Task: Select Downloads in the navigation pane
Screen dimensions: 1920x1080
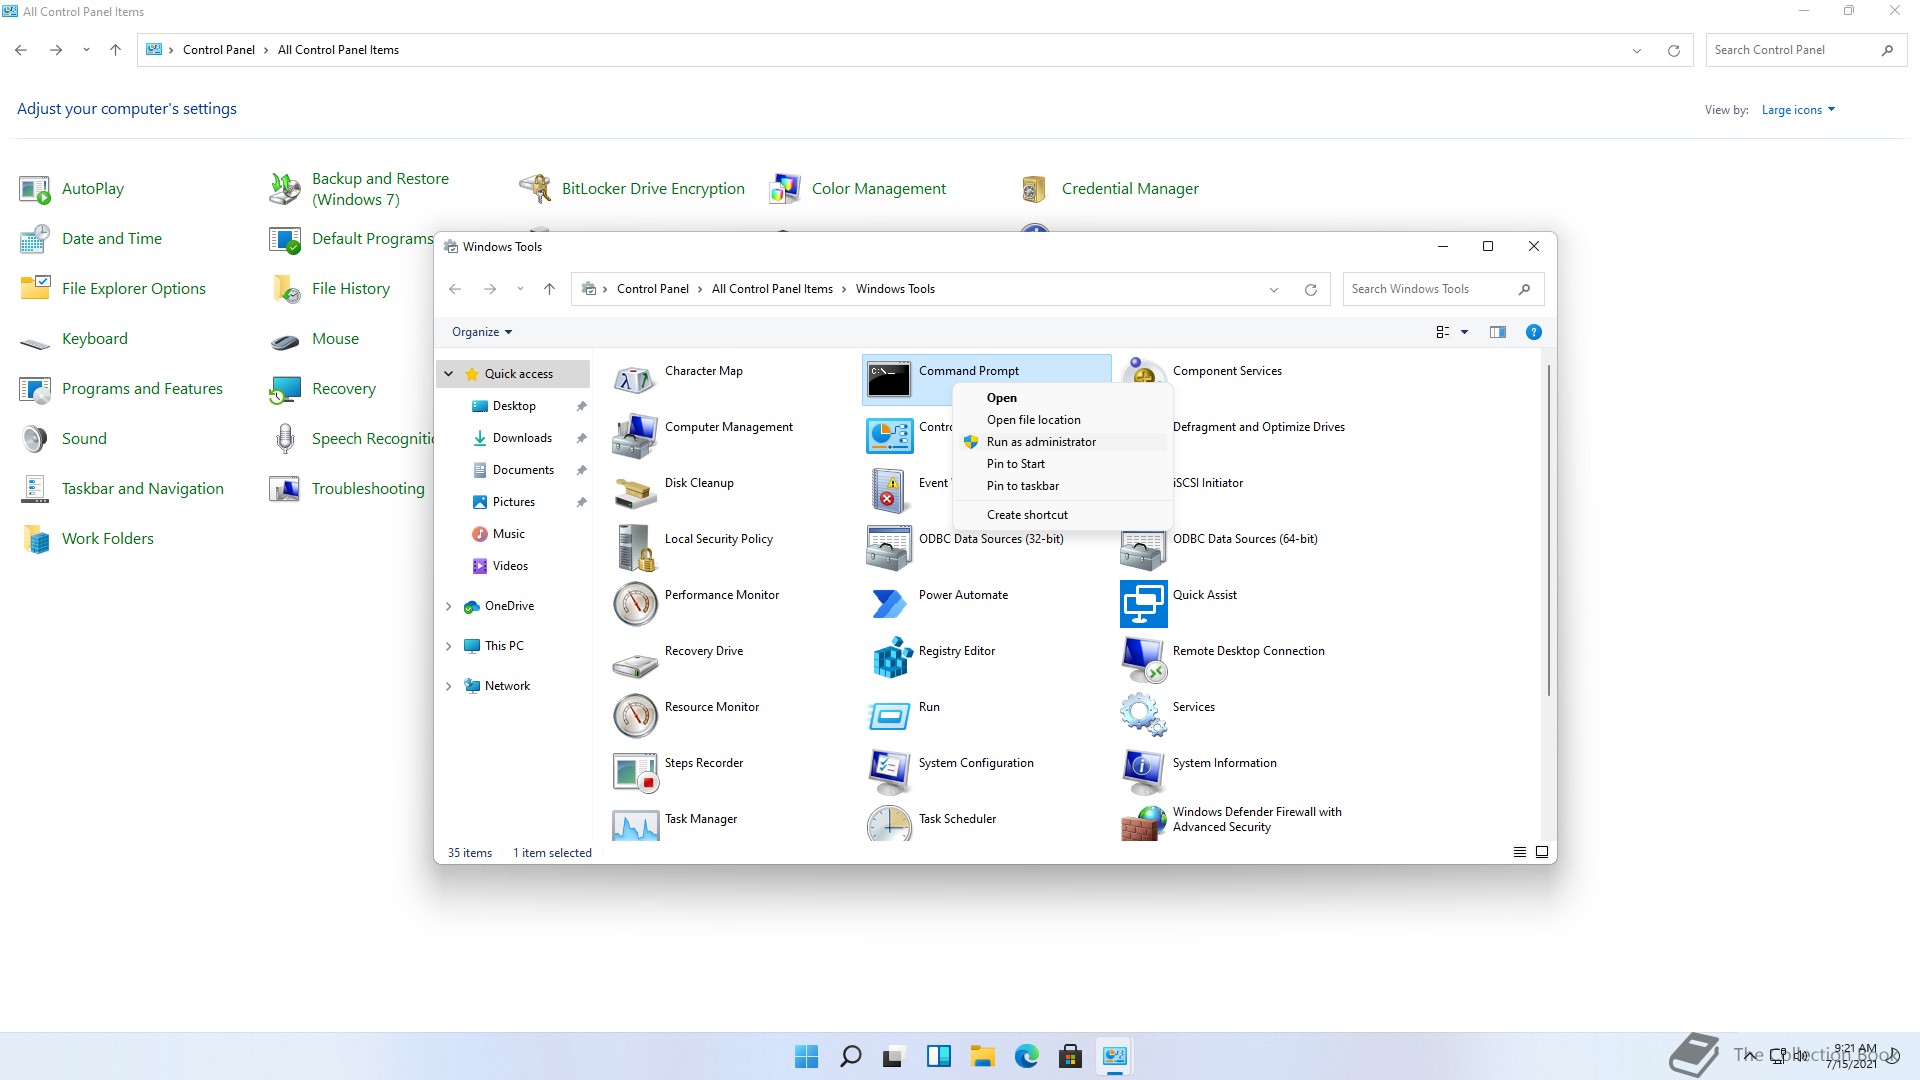Action: click(x=522, y=438)
